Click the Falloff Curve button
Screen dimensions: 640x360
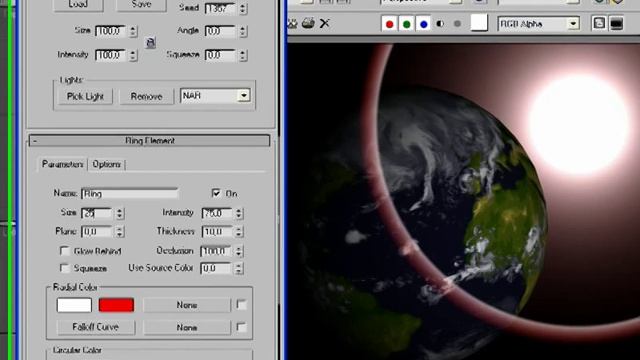[96, 327]
